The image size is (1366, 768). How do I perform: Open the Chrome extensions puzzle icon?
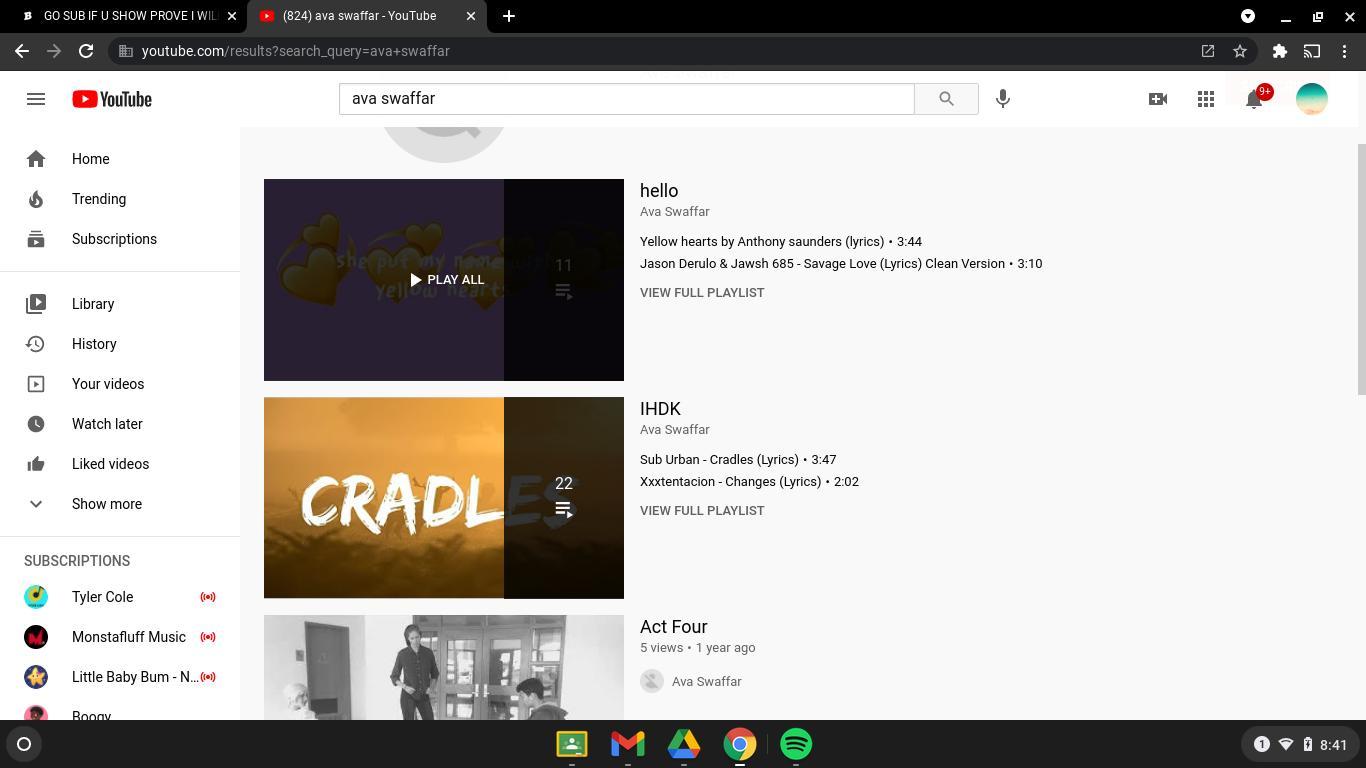pos(1280,51)
